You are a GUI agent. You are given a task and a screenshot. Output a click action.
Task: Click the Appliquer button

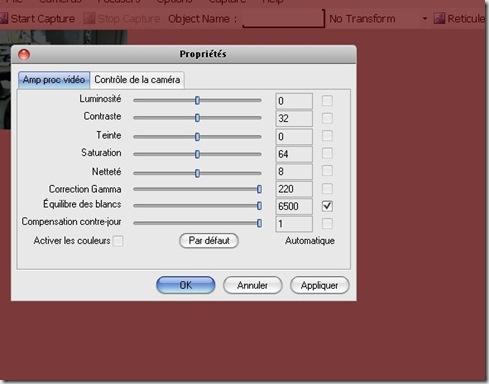click(x=319, y=285)
